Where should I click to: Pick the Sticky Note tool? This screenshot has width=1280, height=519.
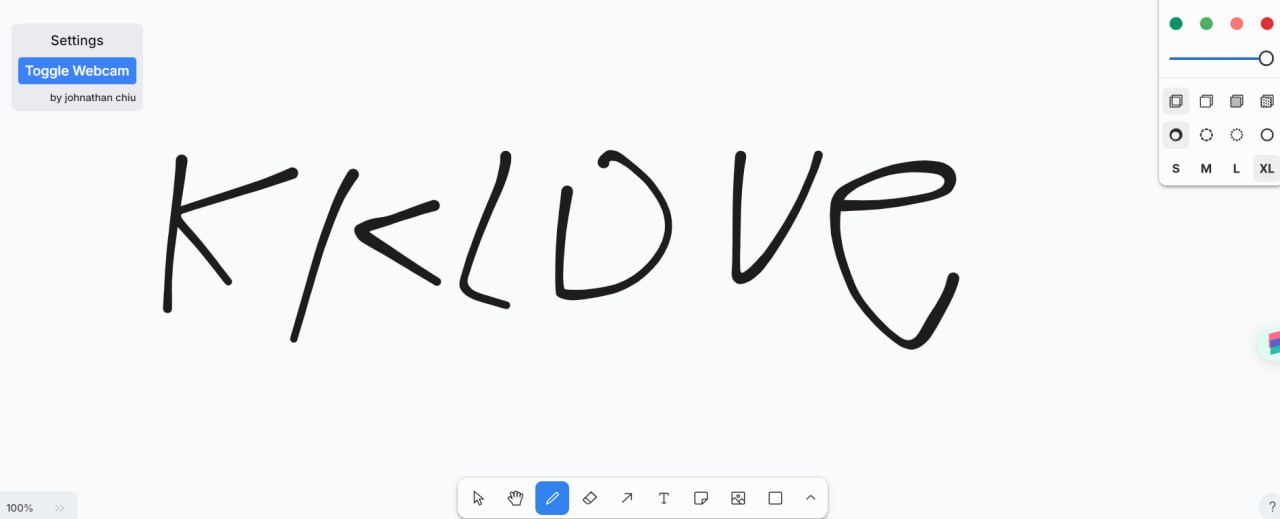tap(701, 498)
